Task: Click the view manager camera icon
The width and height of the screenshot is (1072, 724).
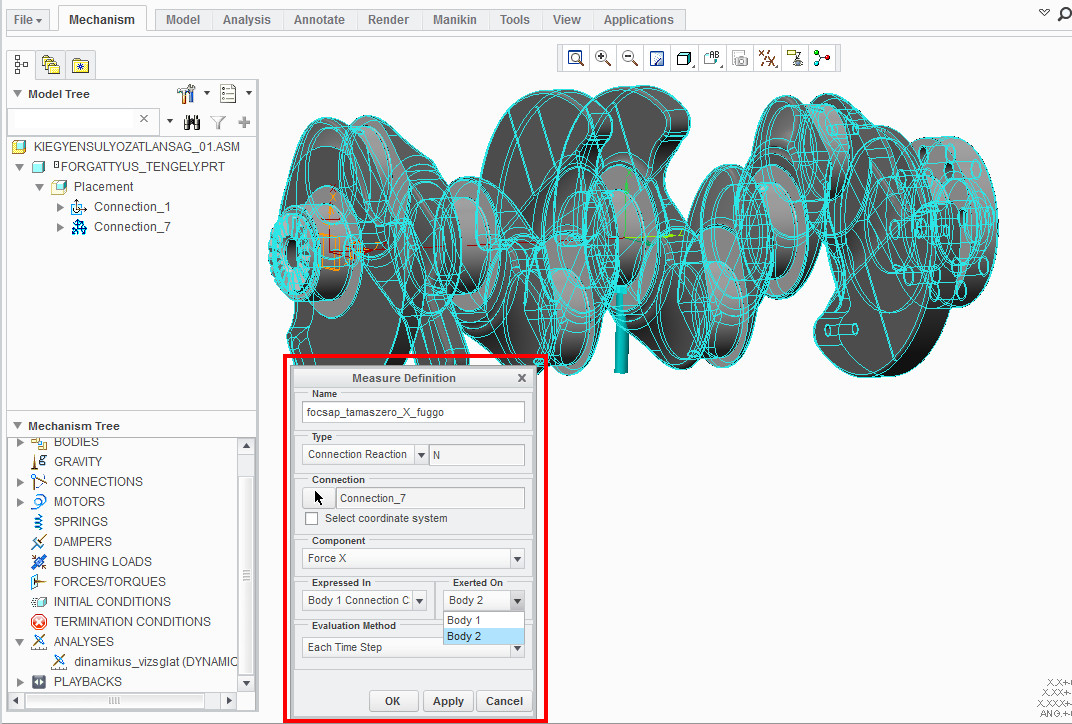Action: coord(740,59)
